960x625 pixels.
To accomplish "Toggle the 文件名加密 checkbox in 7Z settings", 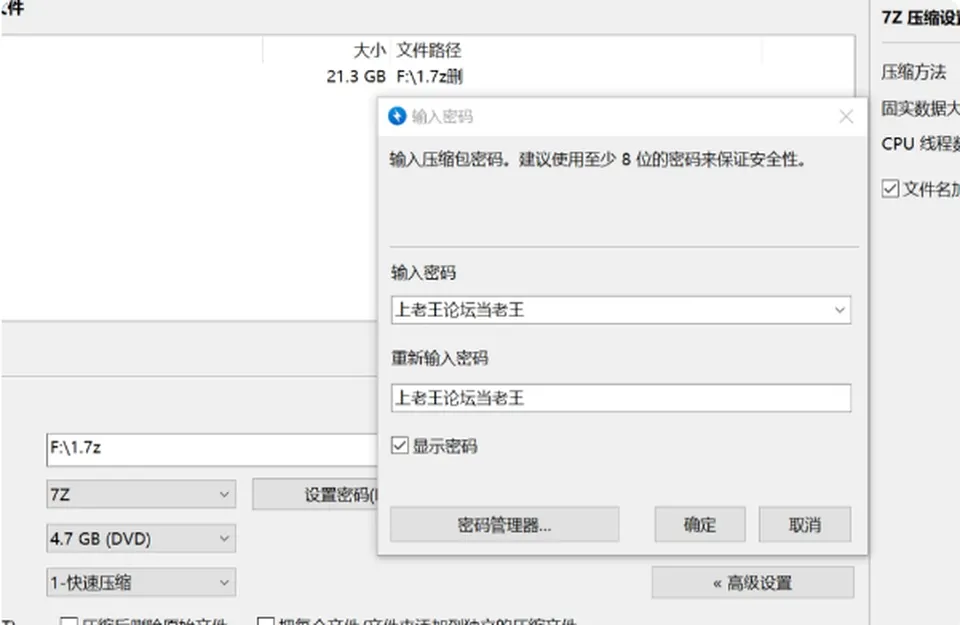I will point(890,189).
